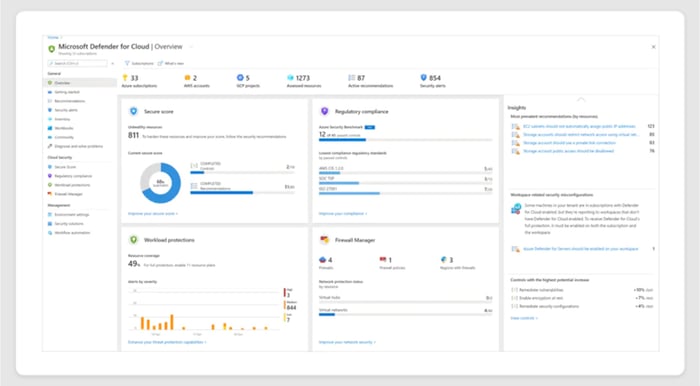Click the Regulatory compliance sidebar icon
700x386 pixels.
50,176
